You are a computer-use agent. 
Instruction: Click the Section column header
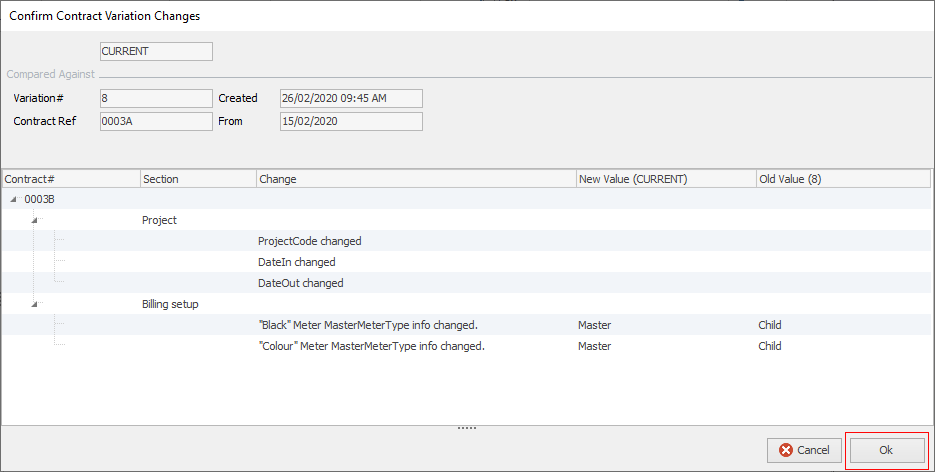(x=198, y=179)
